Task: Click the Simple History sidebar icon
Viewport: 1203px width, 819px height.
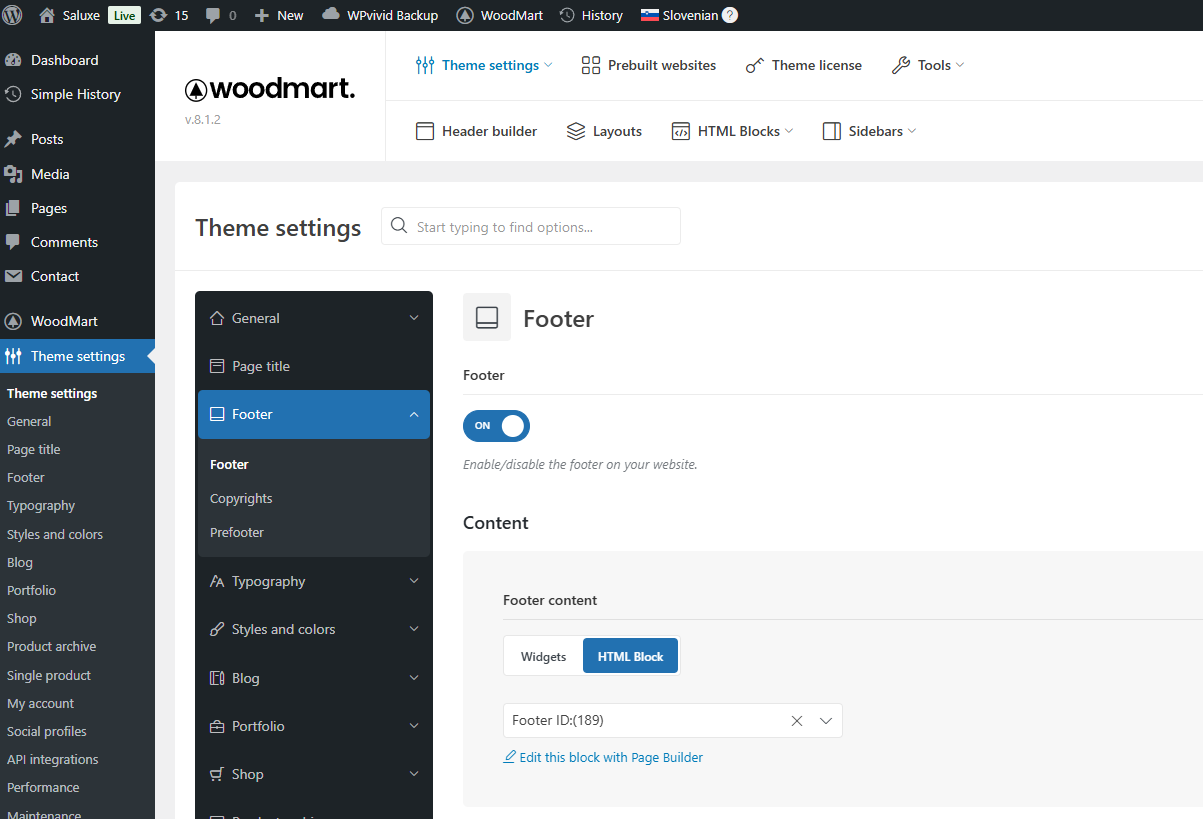Action: (x=13, y=94)
